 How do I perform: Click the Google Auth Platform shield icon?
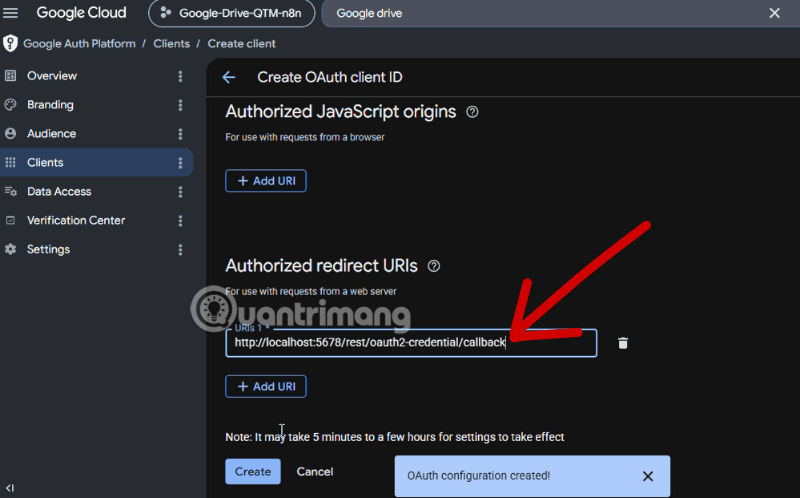click(10, 44)
